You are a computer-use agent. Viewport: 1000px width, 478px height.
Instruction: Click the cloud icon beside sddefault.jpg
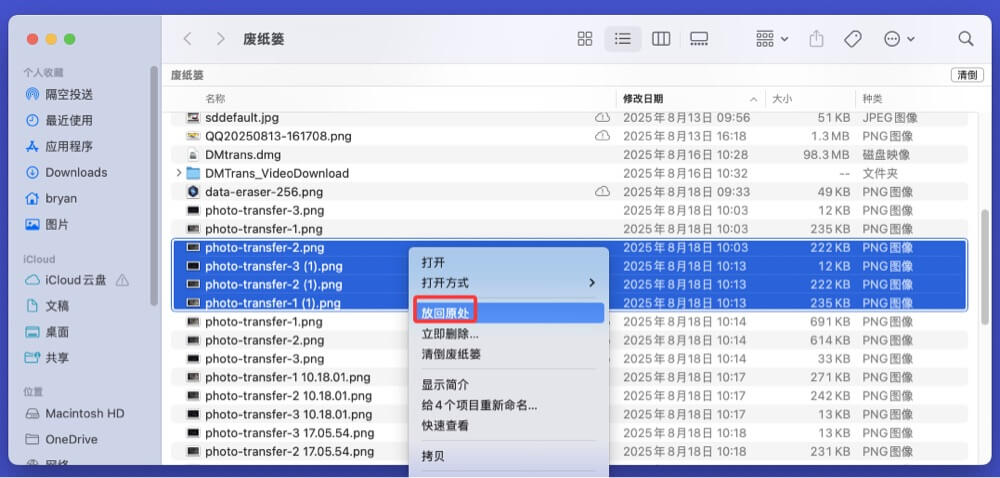point(602,118)
